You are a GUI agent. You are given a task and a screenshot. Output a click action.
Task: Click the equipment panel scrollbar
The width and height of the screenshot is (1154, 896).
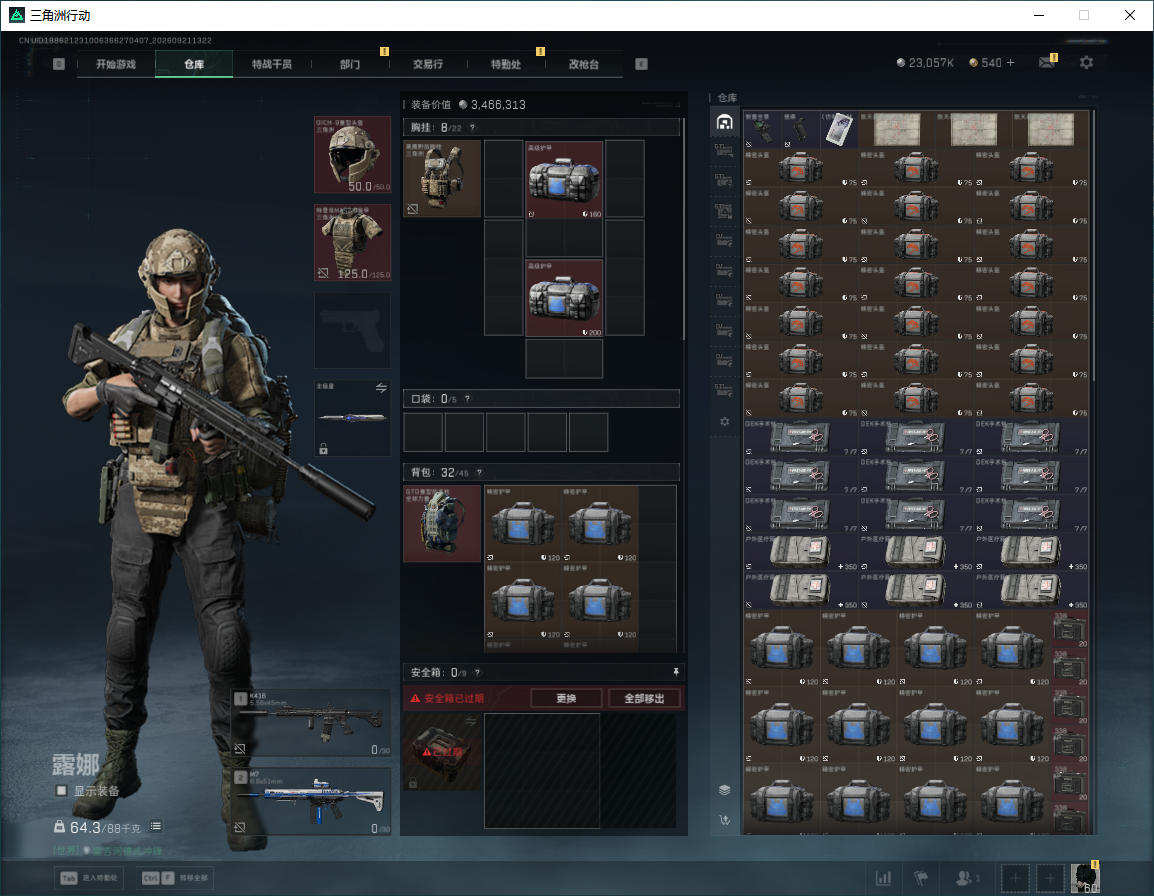tap(684, 228)
